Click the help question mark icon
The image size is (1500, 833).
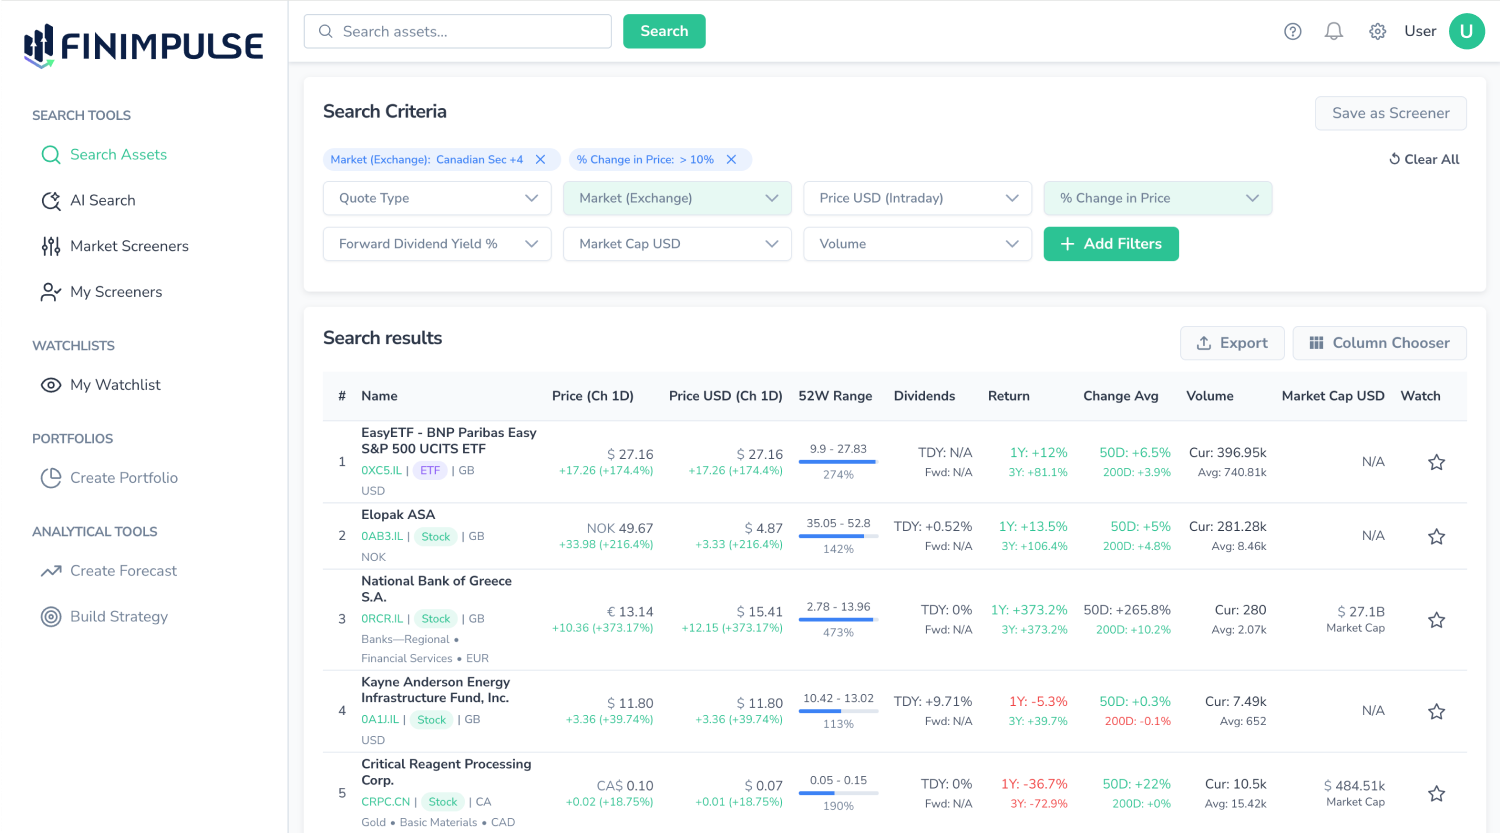click(x=1292, y=31)
